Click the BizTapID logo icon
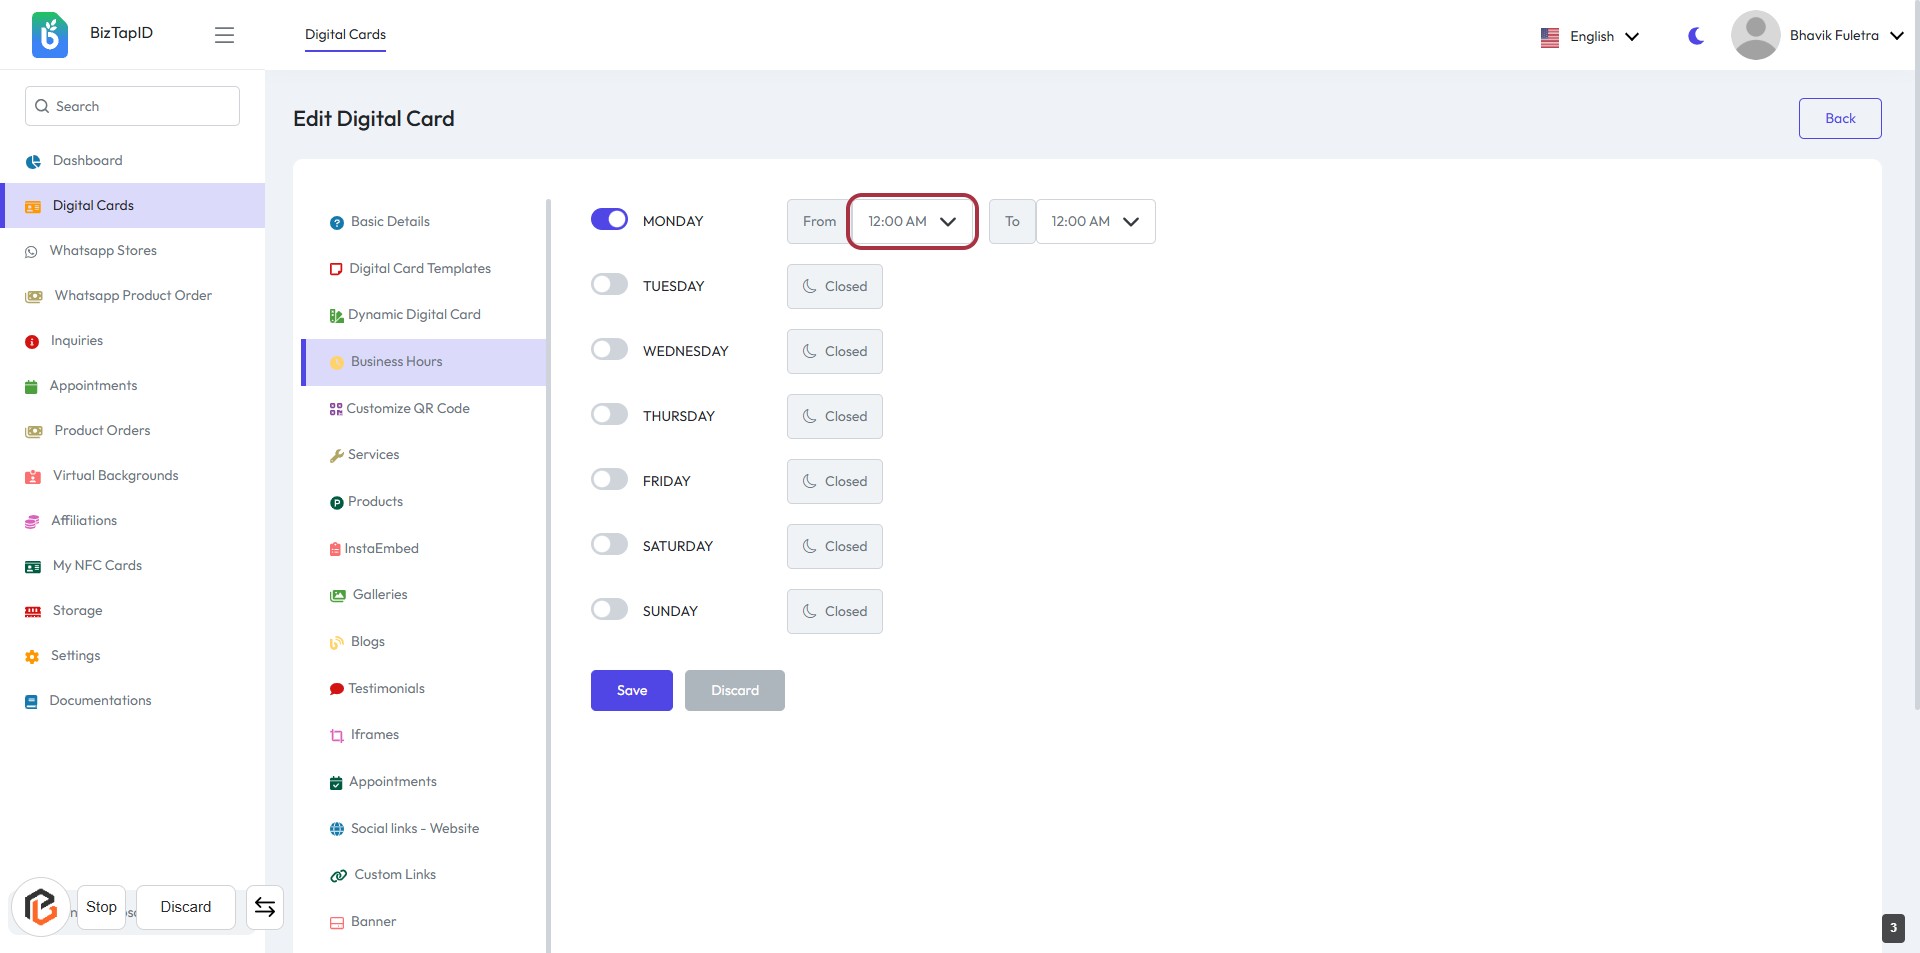 click(x=49, y=35)
